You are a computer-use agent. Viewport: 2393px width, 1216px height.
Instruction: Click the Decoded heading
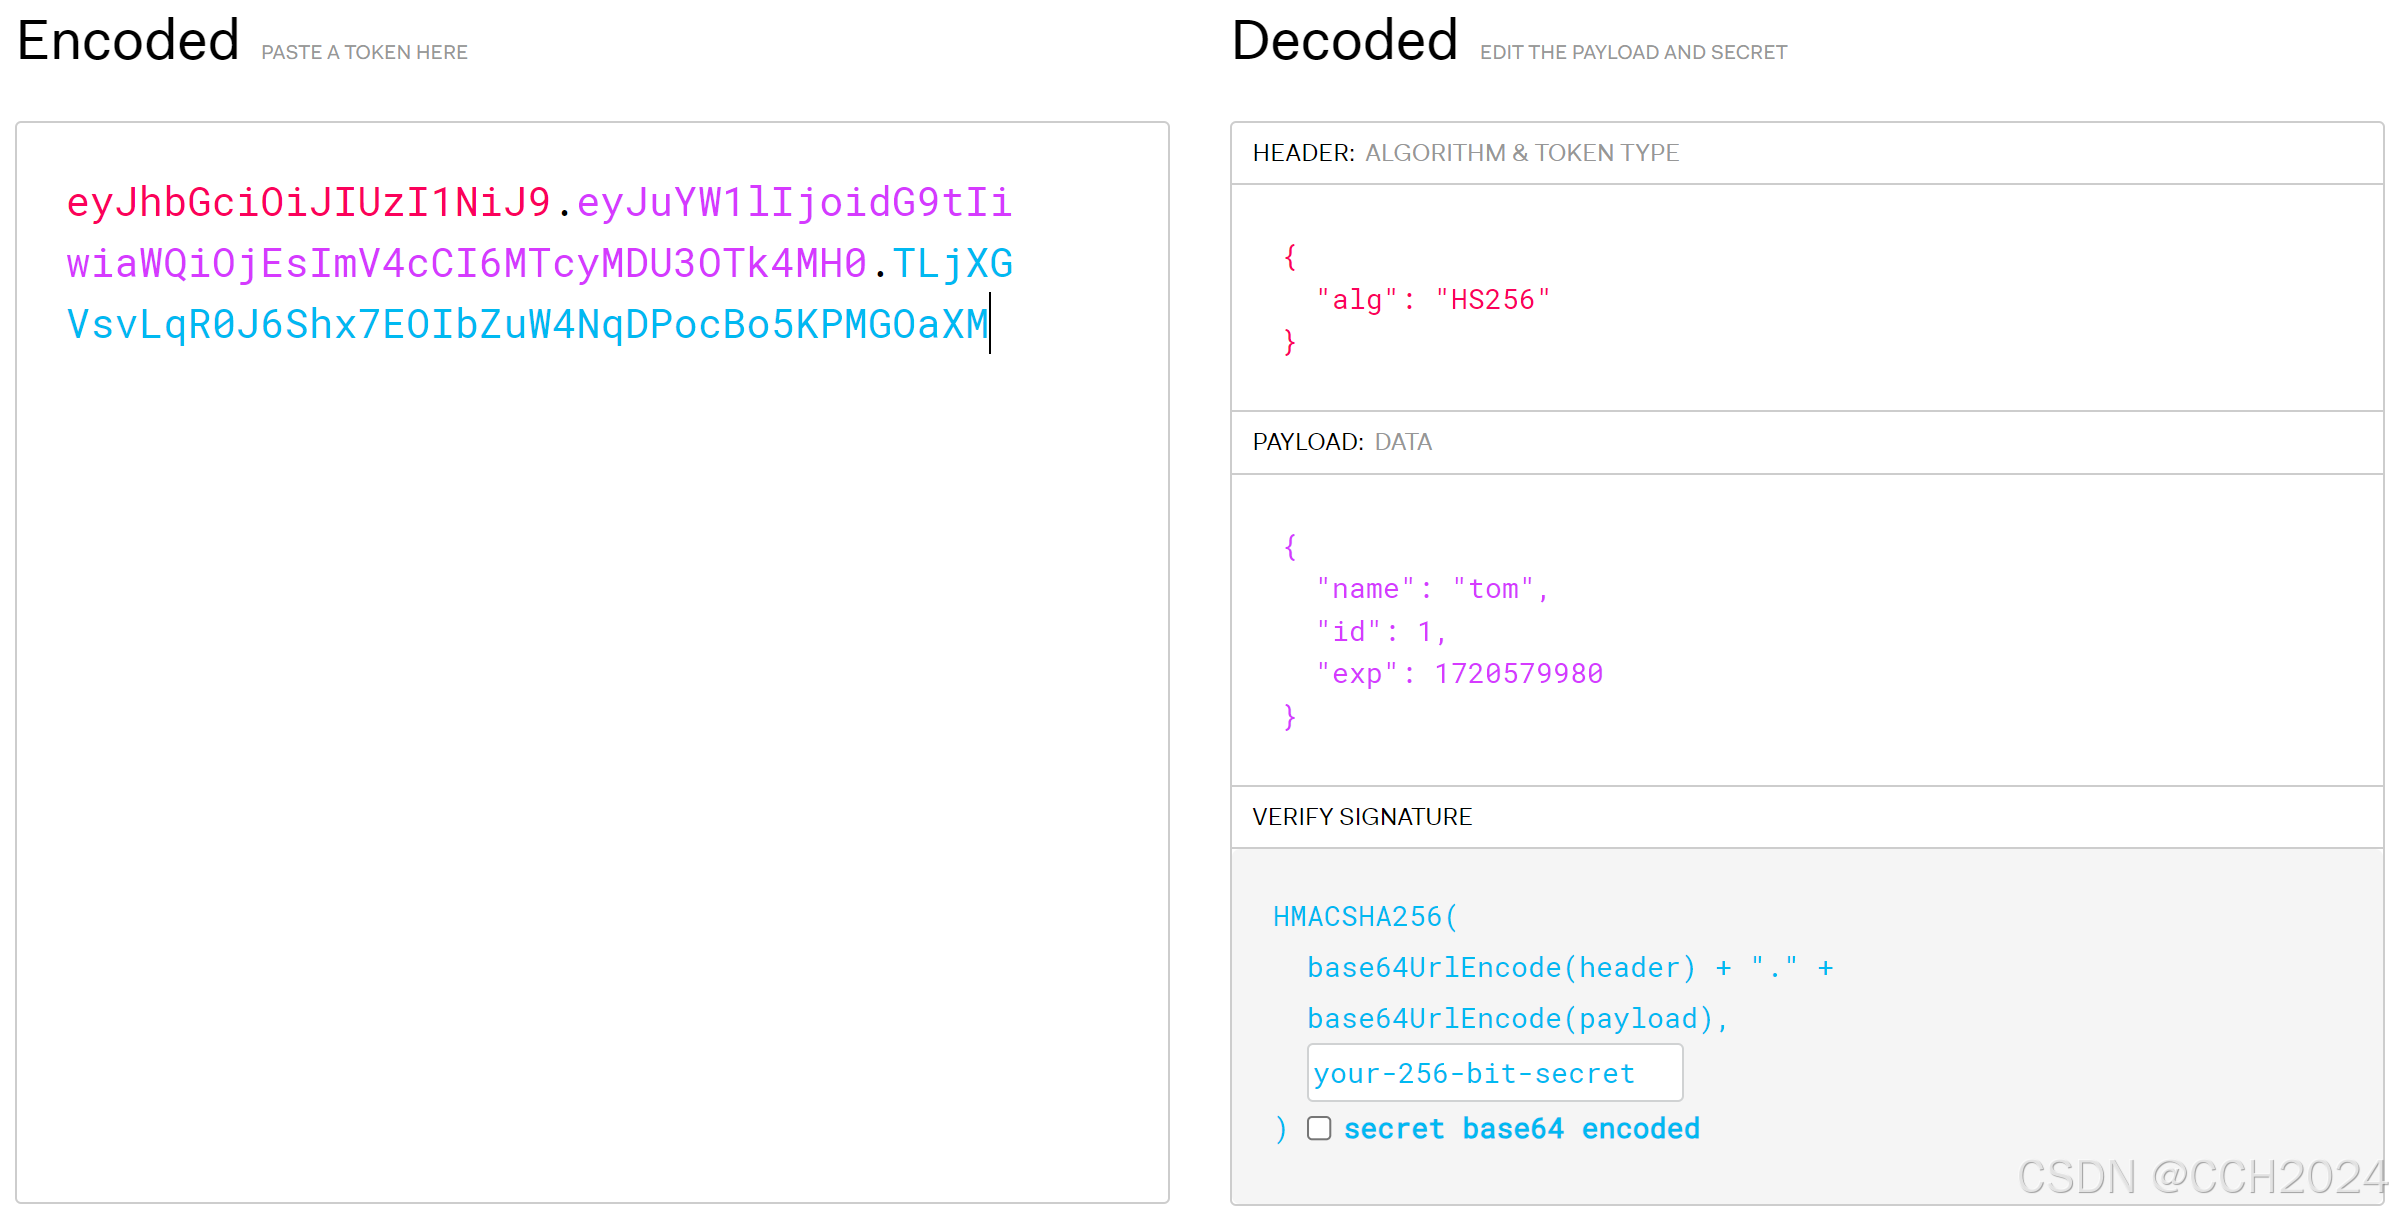point(1344,41)
